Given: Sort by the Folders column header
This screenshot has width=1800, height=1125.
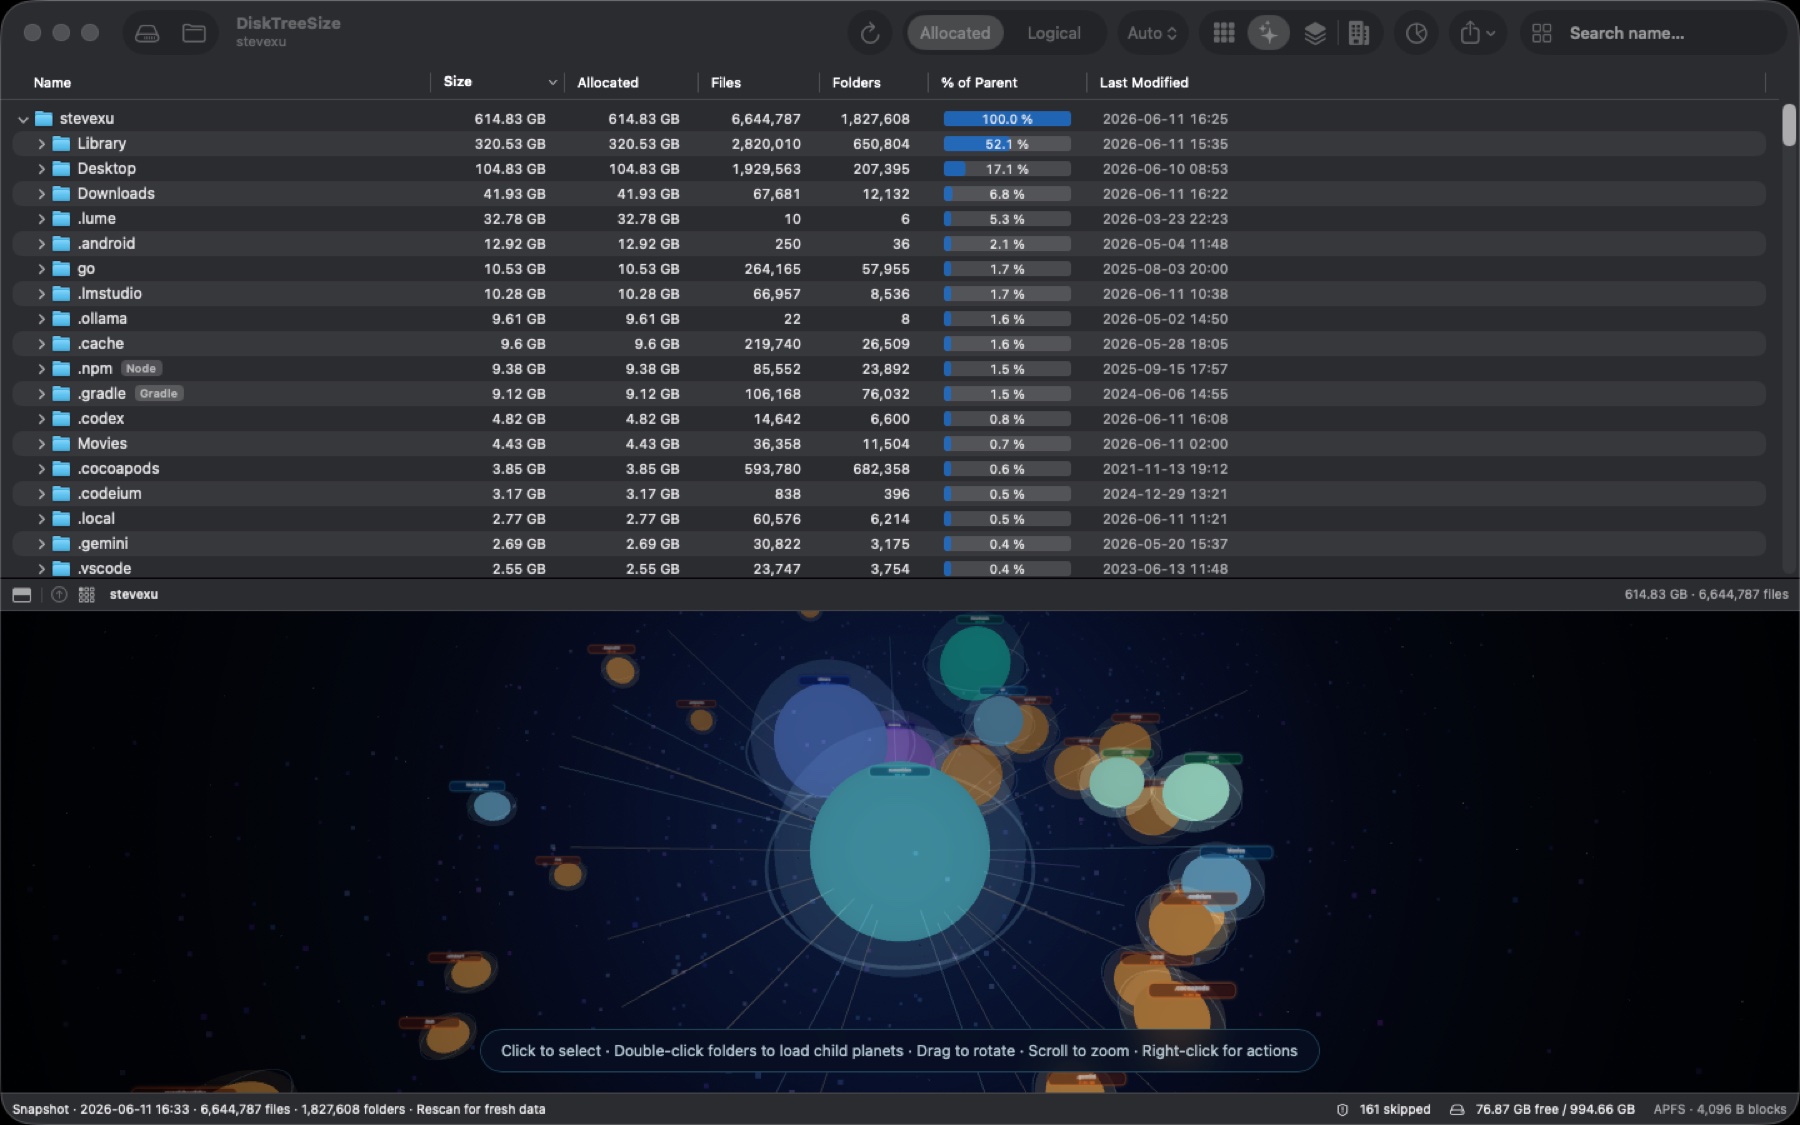Looking at the screenshot, I should (856, 83).
